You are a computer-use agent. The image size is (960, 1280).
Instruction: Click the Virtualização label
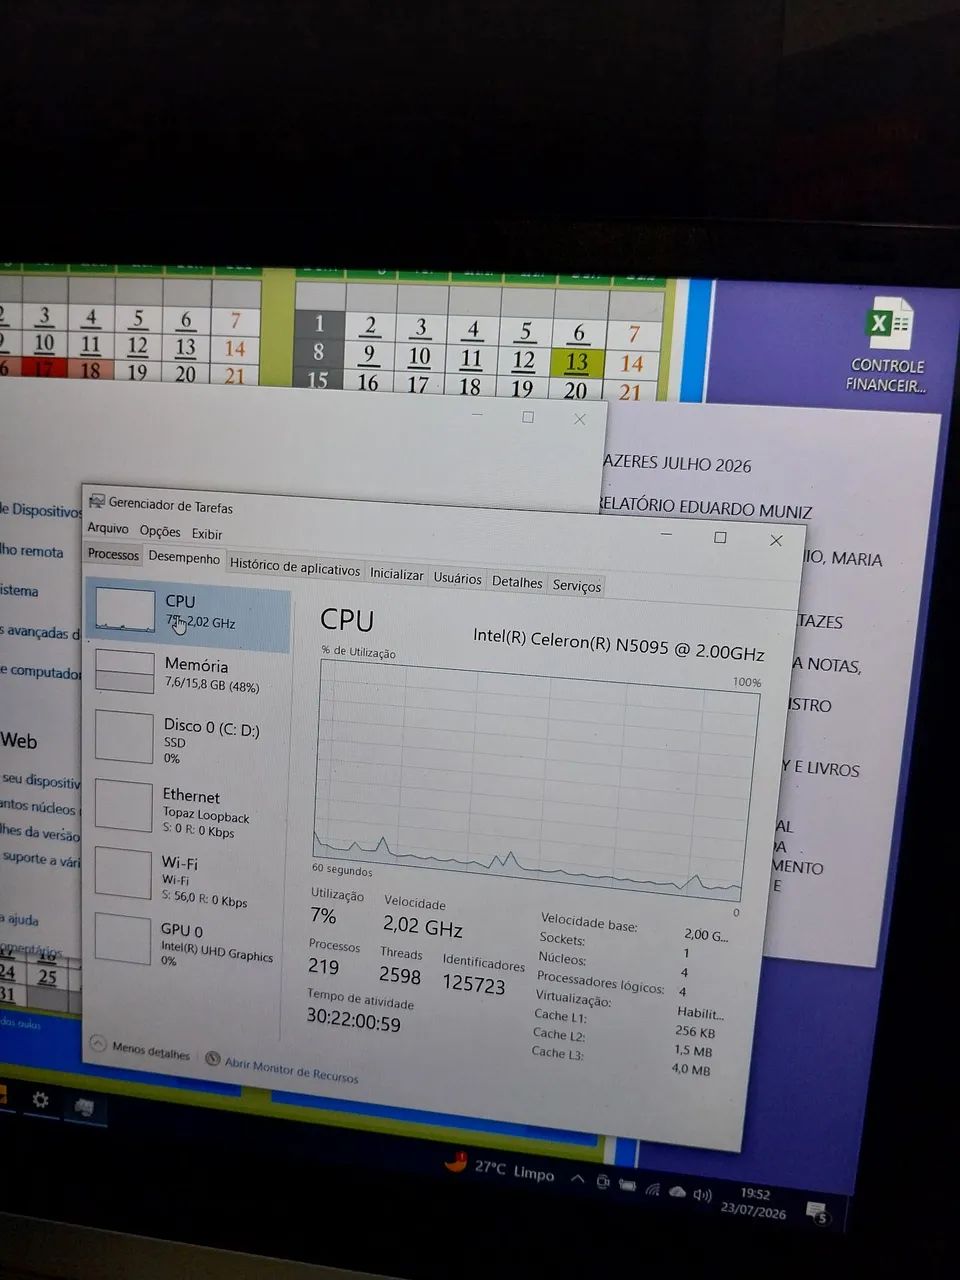573,998
